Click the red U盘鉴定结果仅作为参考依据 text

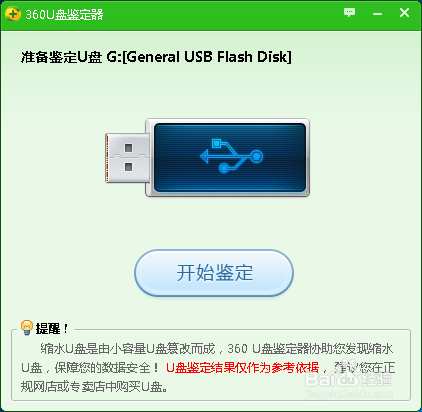click(x=243, y=368)
